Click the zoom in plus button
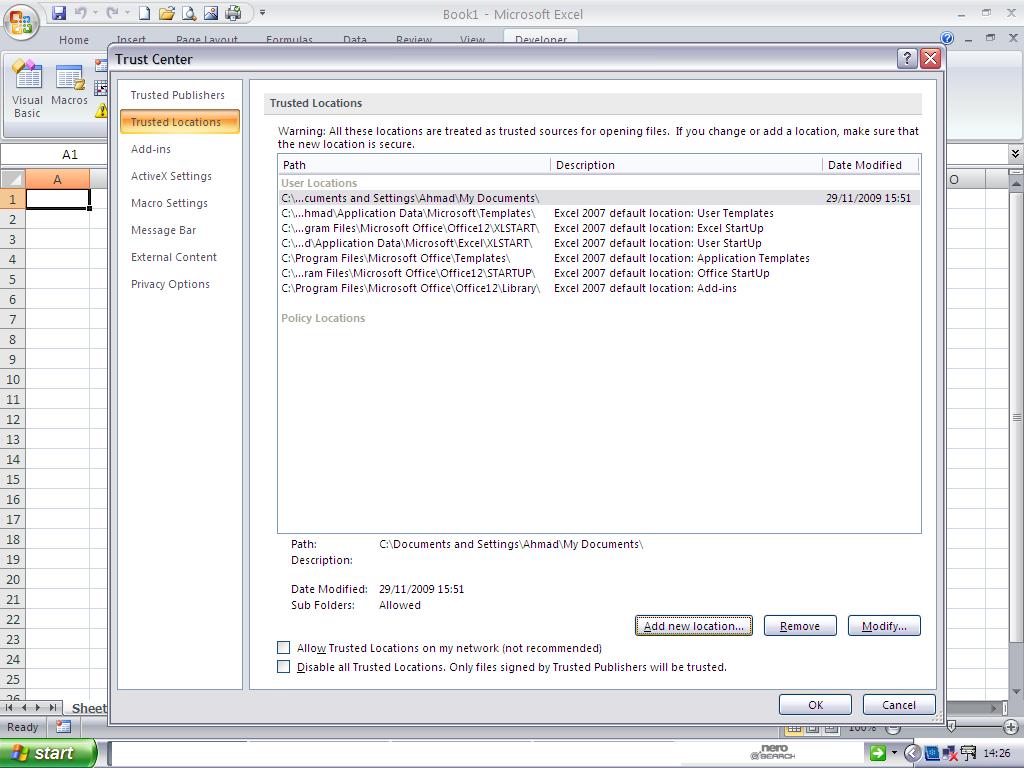 [1010, 727]
